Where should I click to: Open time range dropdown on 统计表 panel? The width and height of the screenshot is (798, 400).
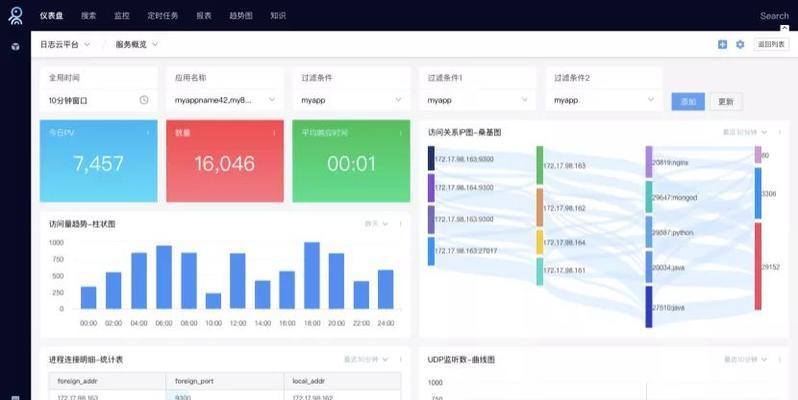366,359
